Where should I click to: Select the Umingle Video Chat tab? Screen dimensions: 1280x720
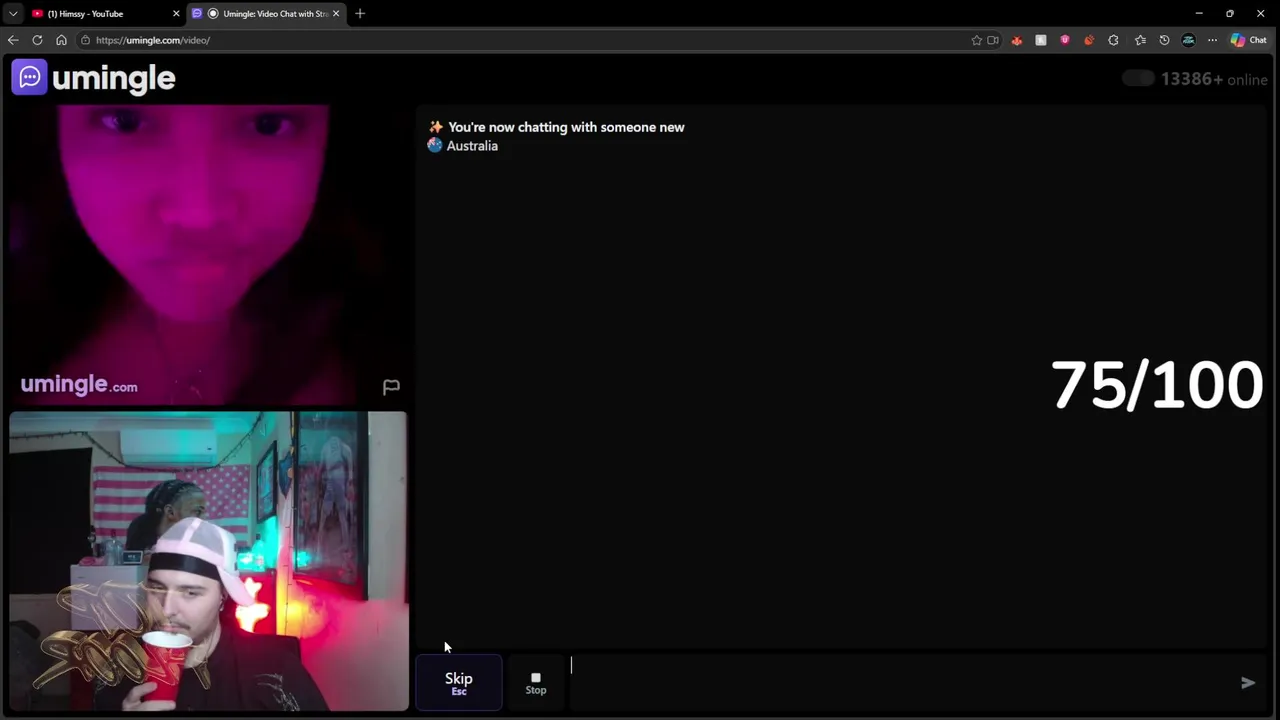click(x=266, y=13)
